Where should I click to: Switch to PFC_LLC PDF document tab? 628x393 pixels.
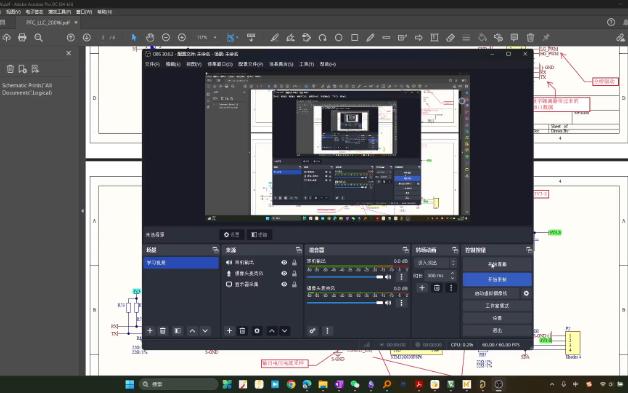48,22
